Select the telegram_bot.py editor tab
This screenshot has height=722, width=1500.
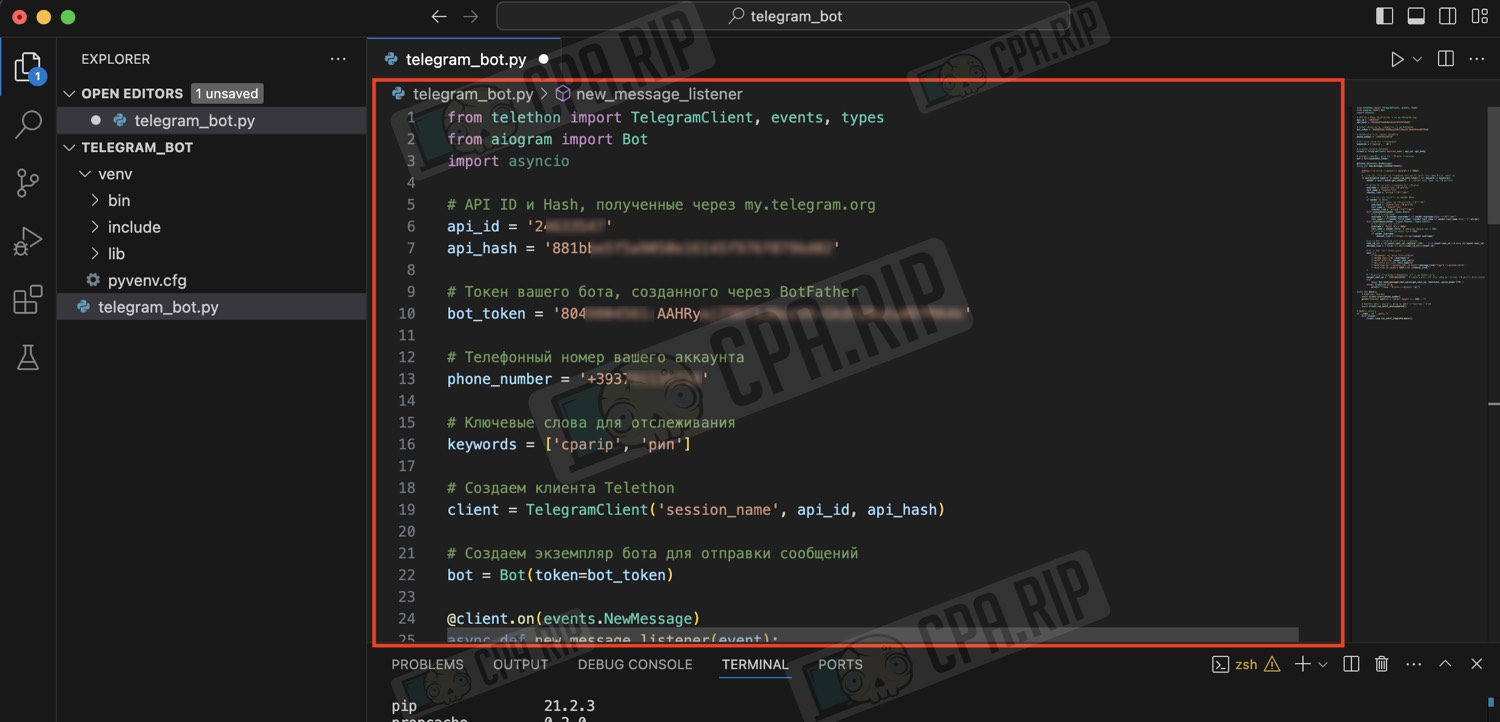tap(465, 59)
